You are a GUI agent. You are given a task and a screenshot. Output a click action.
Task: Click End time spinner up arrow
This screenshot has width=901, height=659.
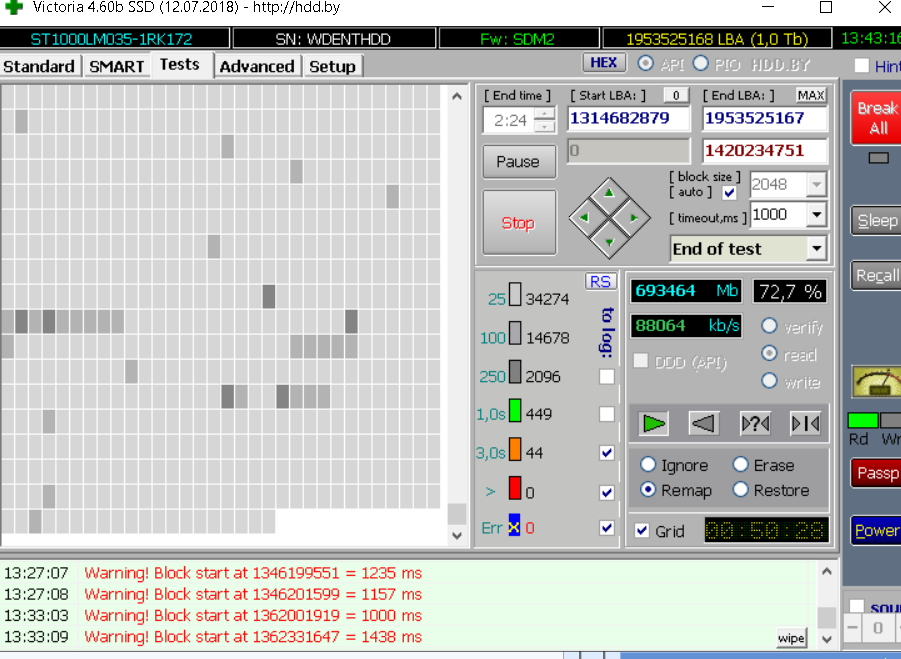pyautogui.click(x=544, y=113)
